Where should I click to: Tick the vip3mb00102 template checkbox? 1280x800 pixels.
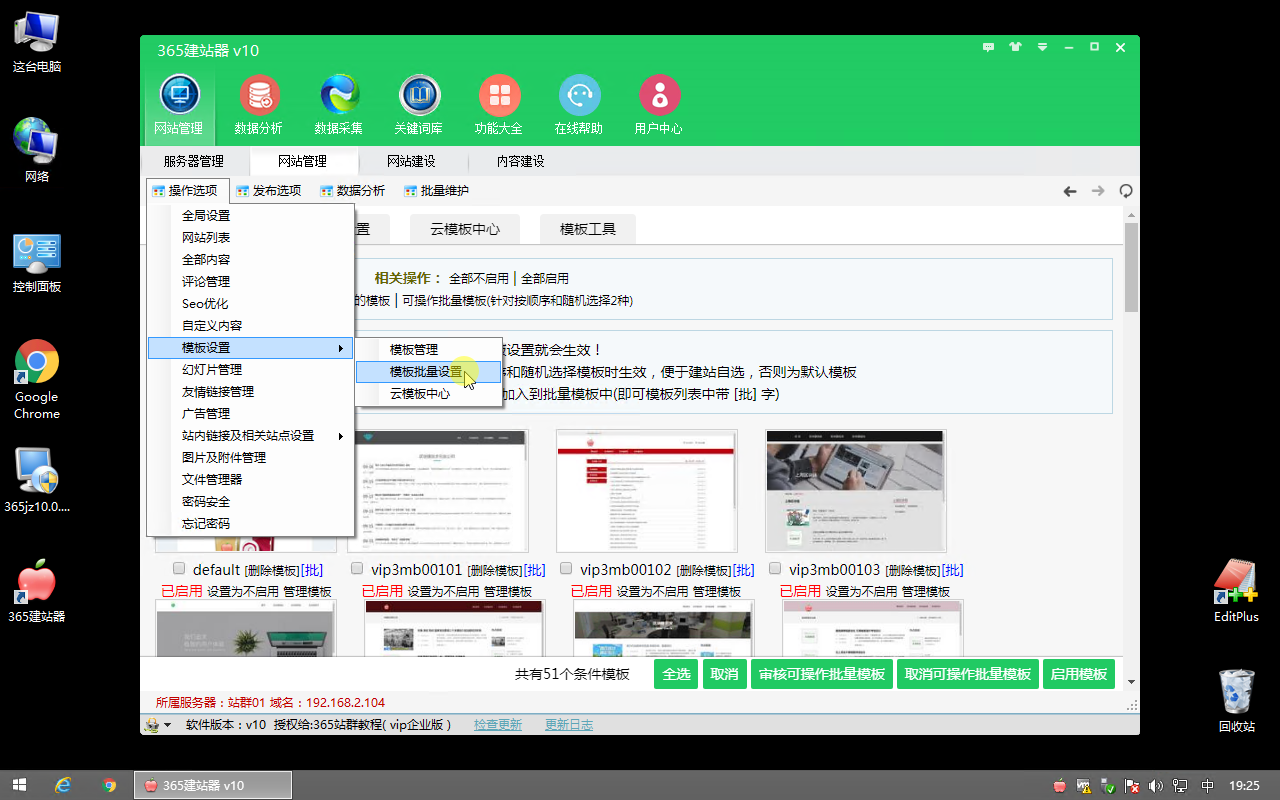coord(567,568)
